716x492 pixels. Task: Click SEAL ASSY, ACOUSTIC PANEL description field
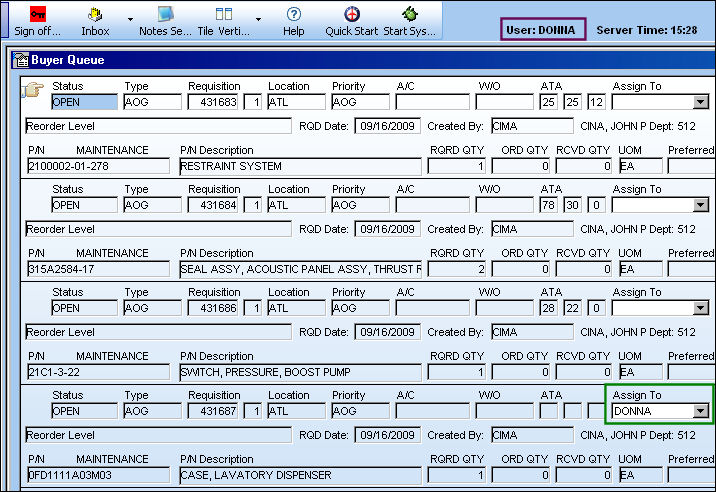point(300,269)
